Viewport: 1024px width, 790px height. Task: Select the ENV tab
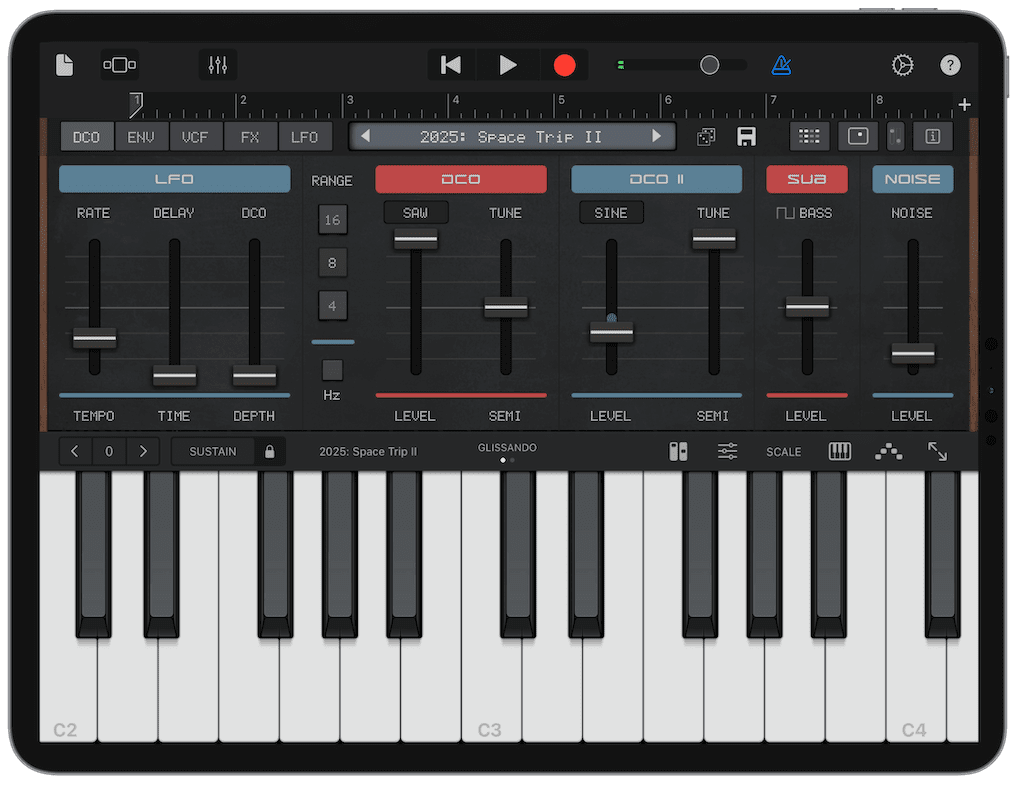[141, 137]
